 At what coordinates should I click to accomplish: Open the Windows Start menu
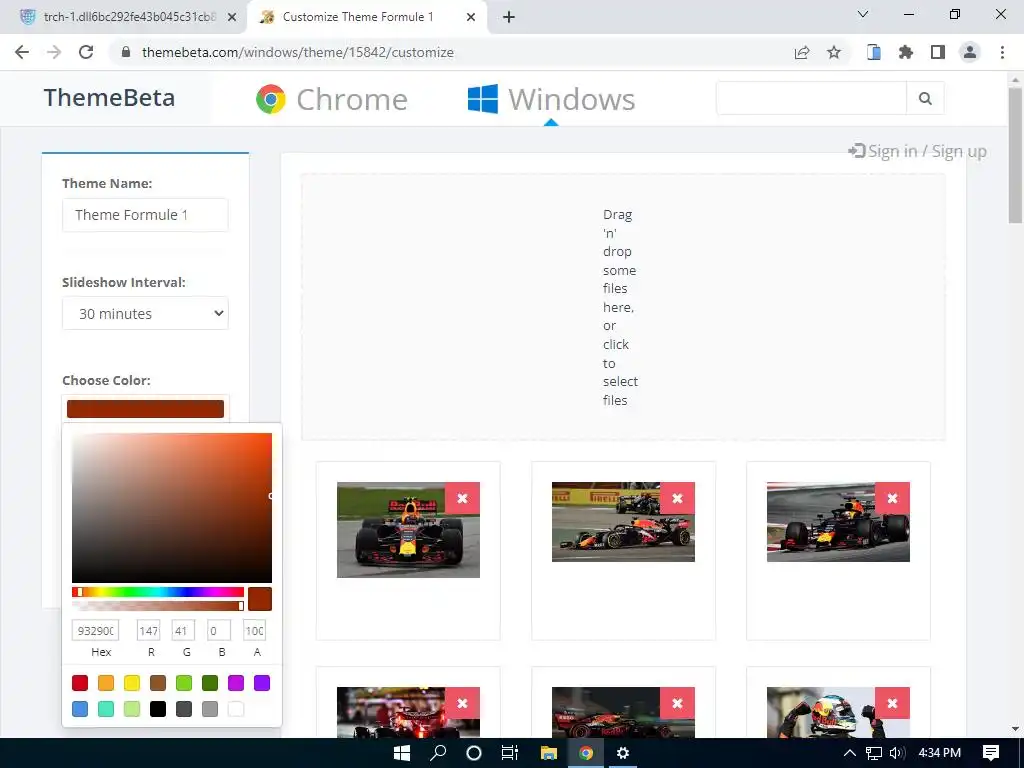[402, 753]
